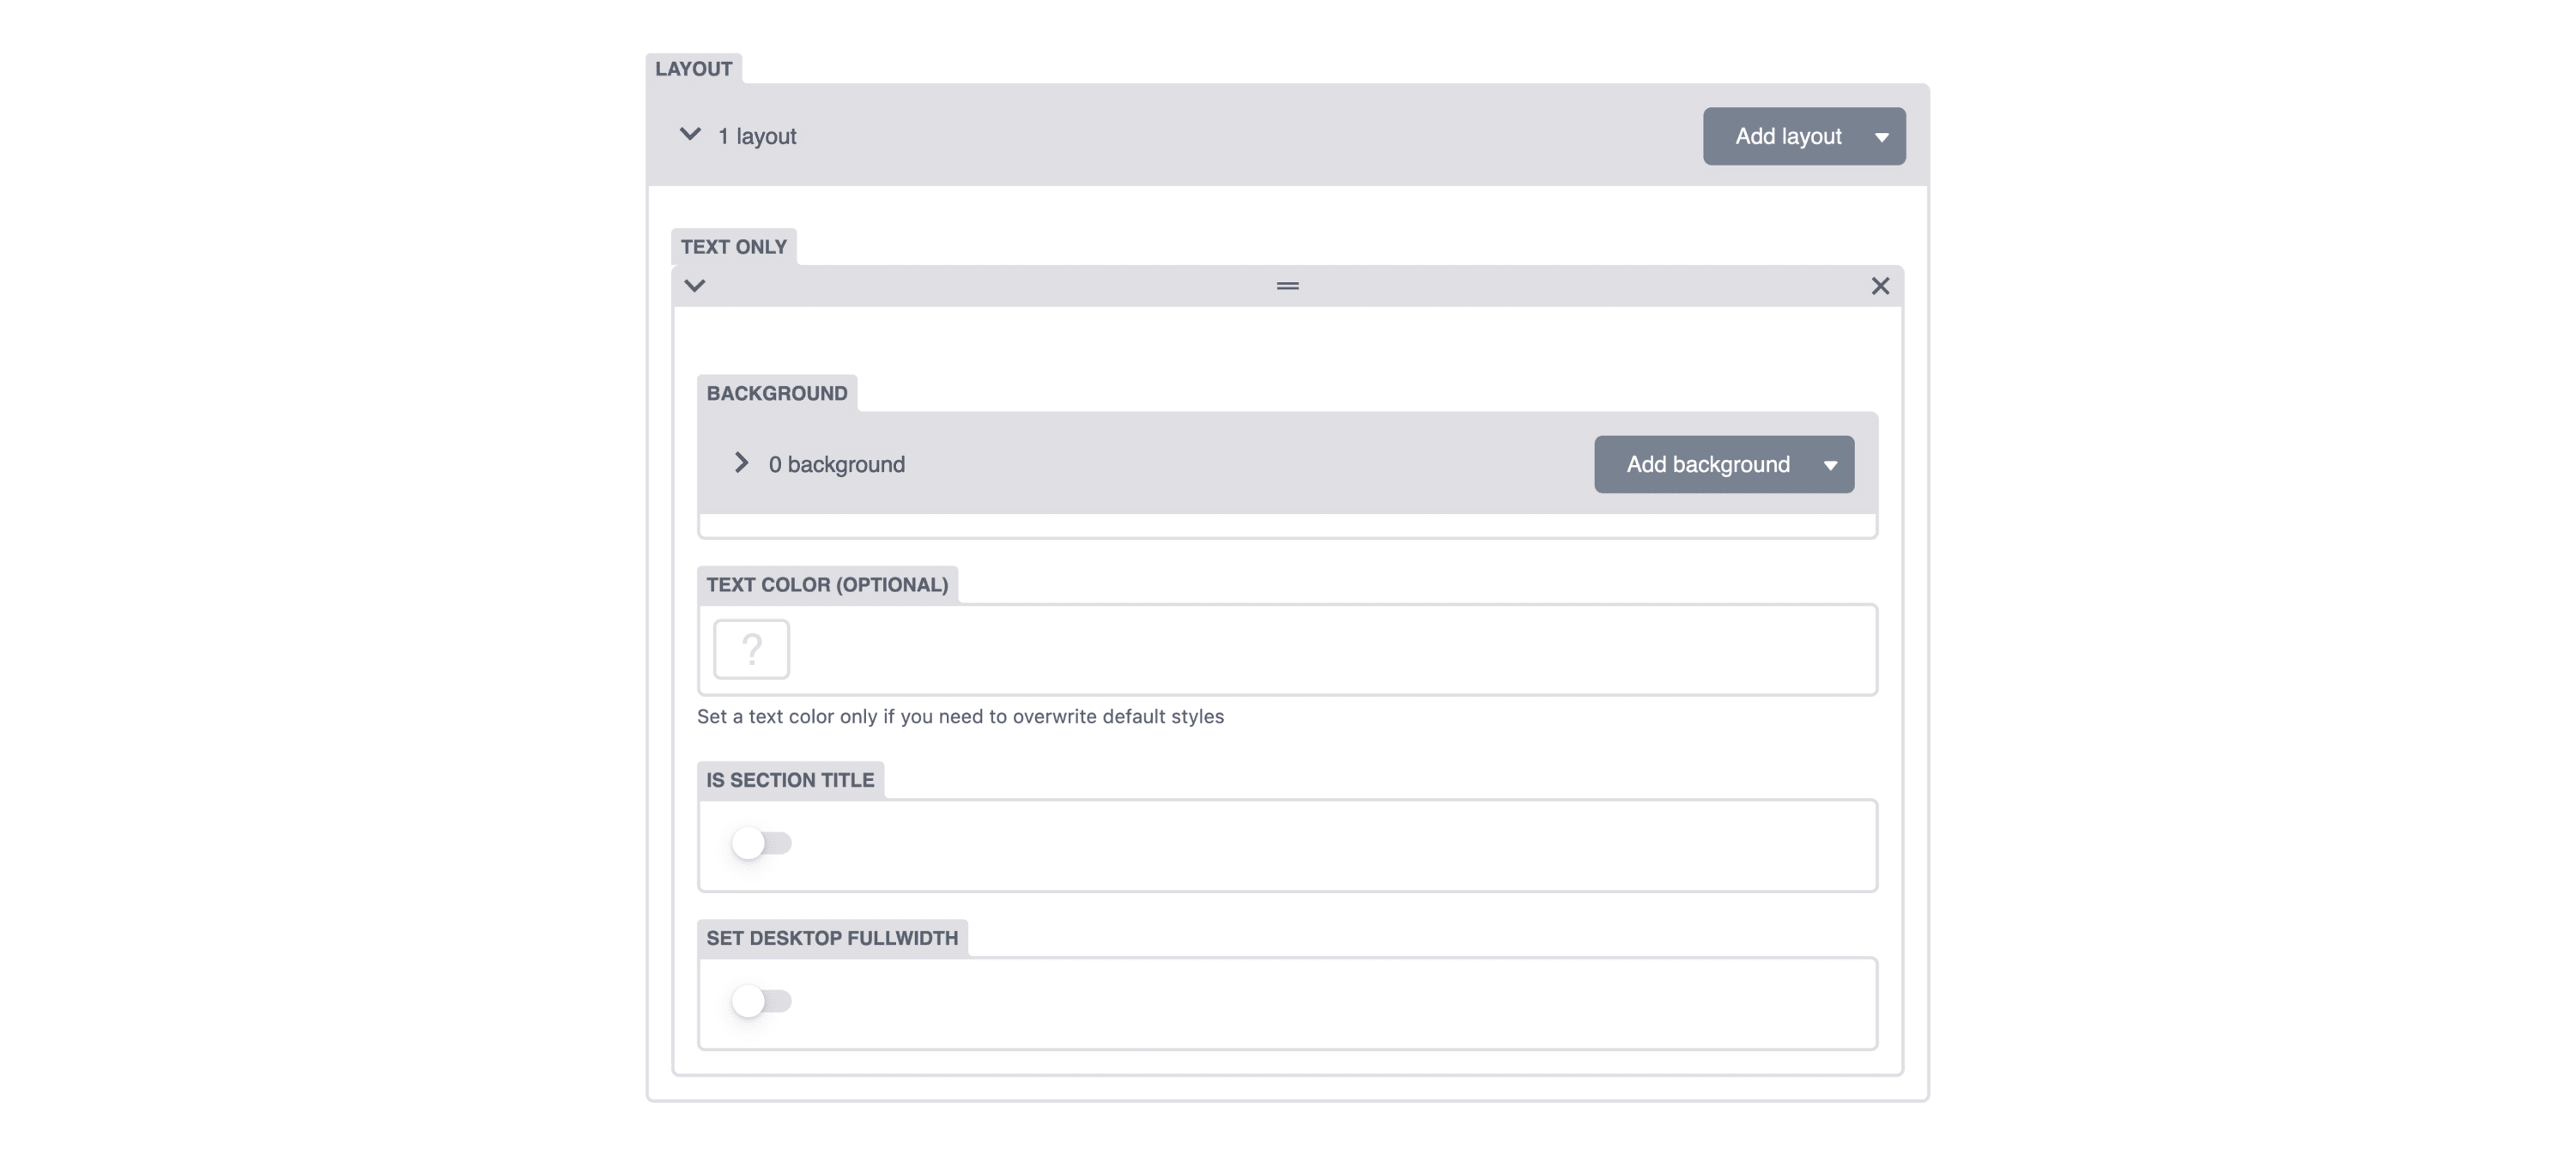Collapse the 1 layout section chevron
The image size is (2576, 1155).
tap(690, 134)
